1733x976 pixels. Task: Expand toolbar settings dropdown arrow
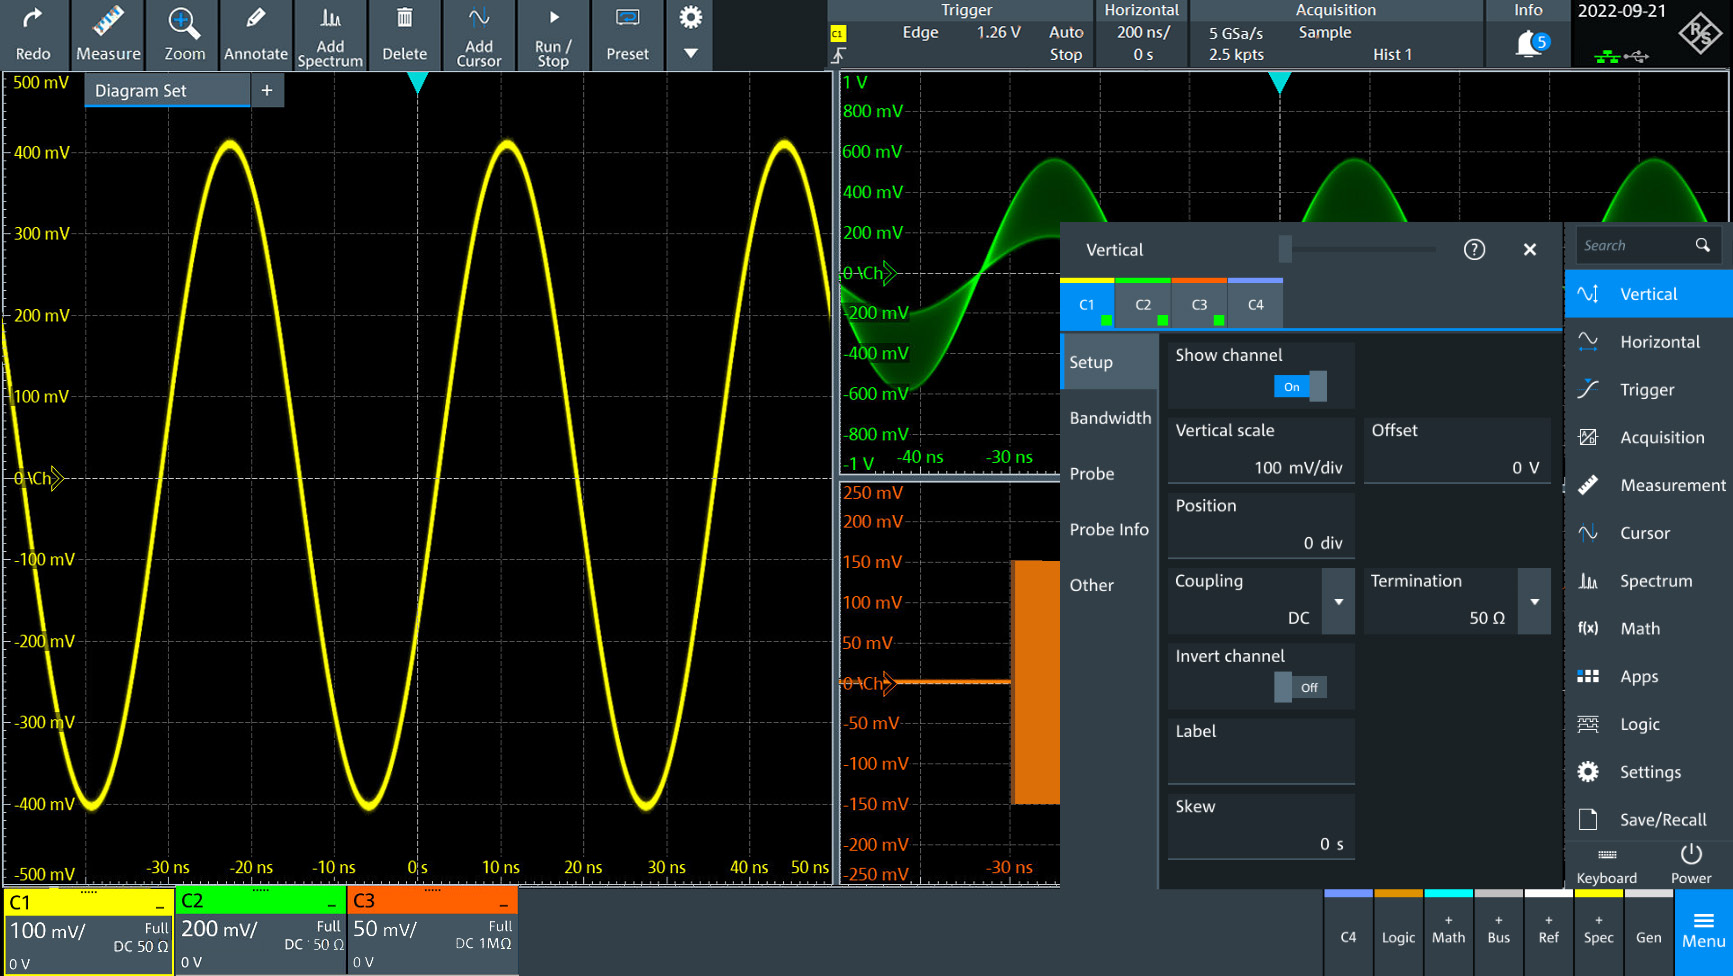click(x=691, y=54)
